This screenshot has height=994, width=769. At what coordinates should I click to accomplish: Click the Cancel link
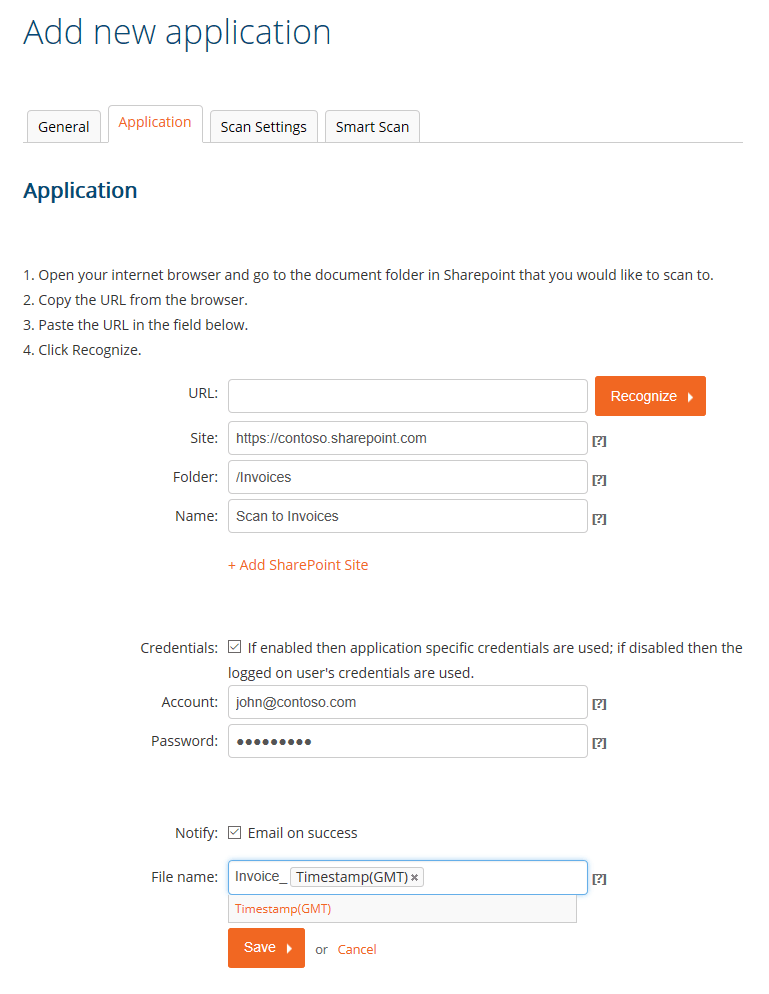pos(357,949)
